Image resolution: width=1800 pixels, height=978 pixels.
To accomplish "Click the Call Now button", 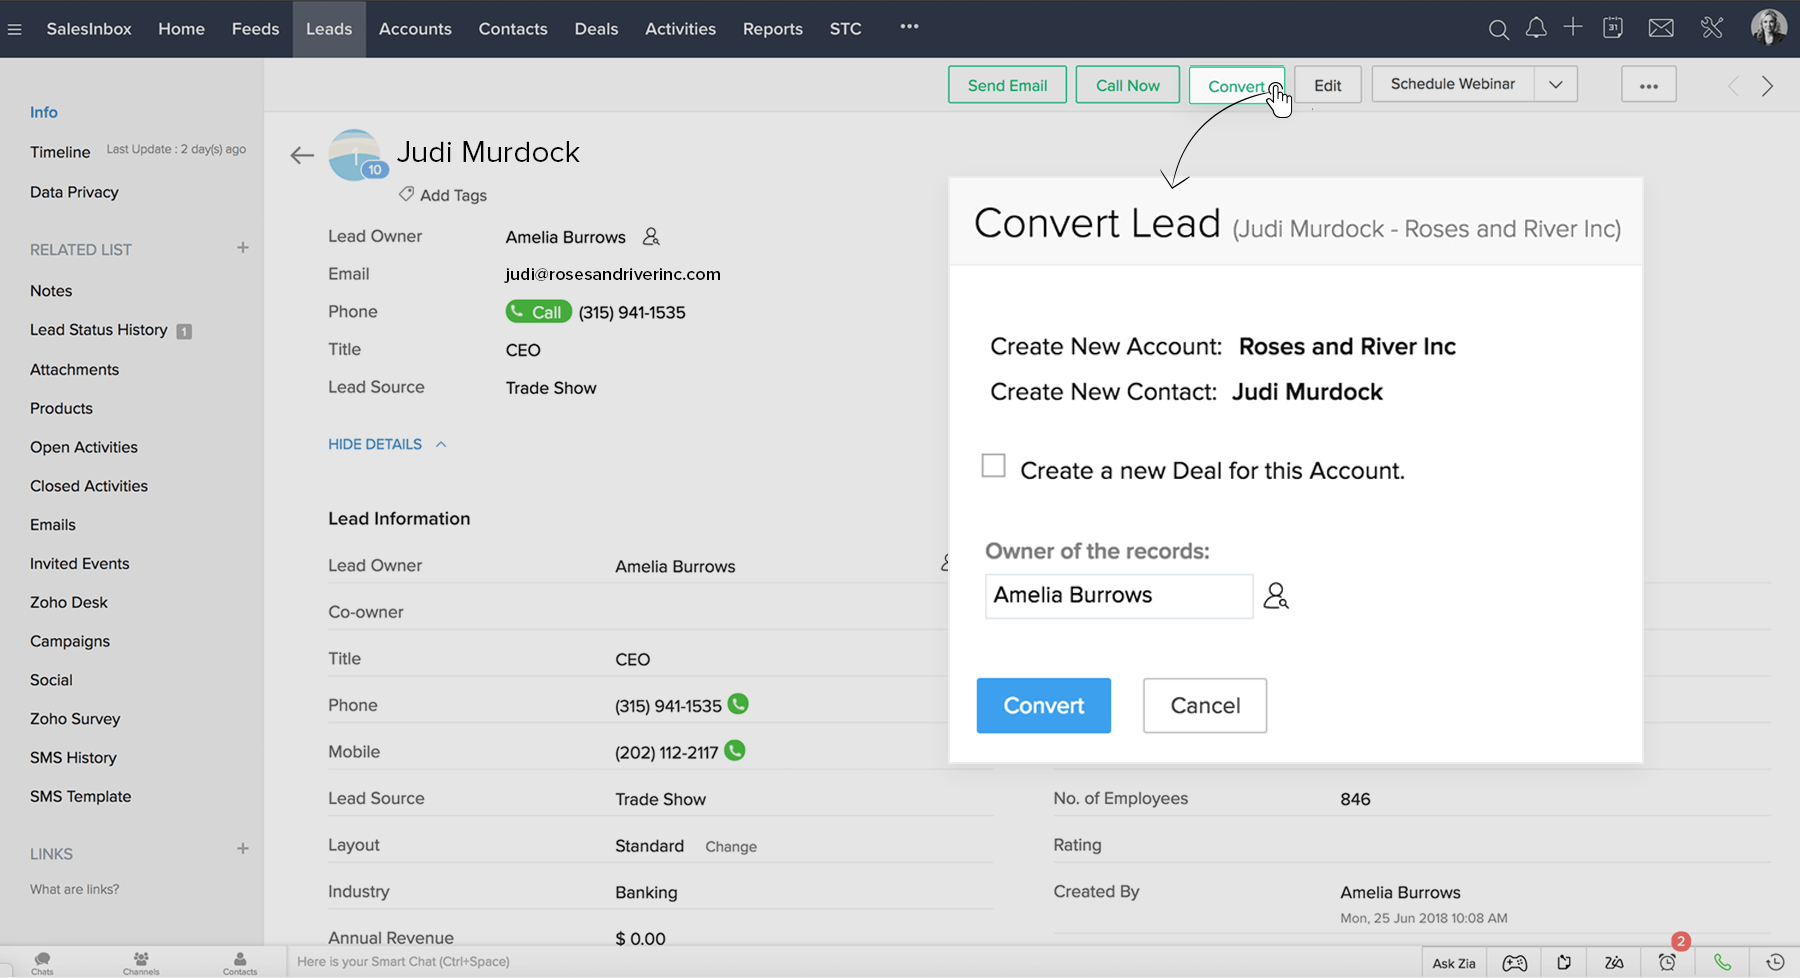I will tap(1127, 85).
